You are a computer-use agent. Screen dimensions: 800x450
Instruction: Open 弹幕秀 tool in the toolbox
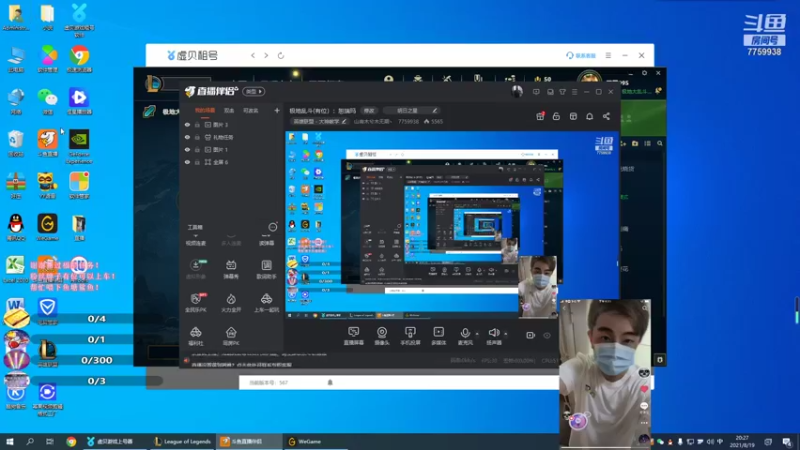pyautogui.click(x=231, y=269)
